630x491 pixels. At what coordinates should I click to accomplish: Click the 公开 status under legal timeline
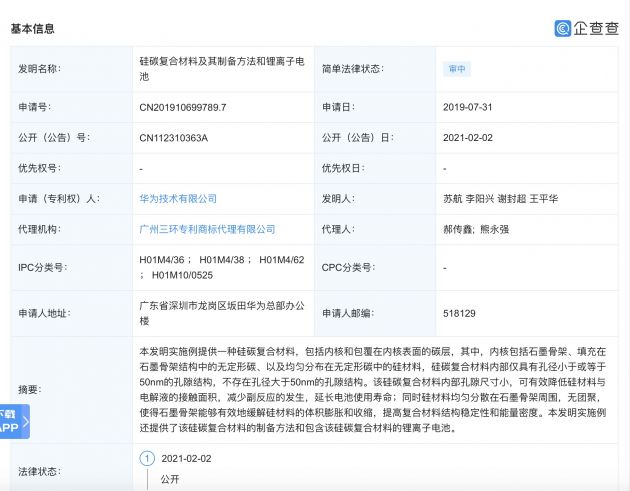click(x=170, y=479)
